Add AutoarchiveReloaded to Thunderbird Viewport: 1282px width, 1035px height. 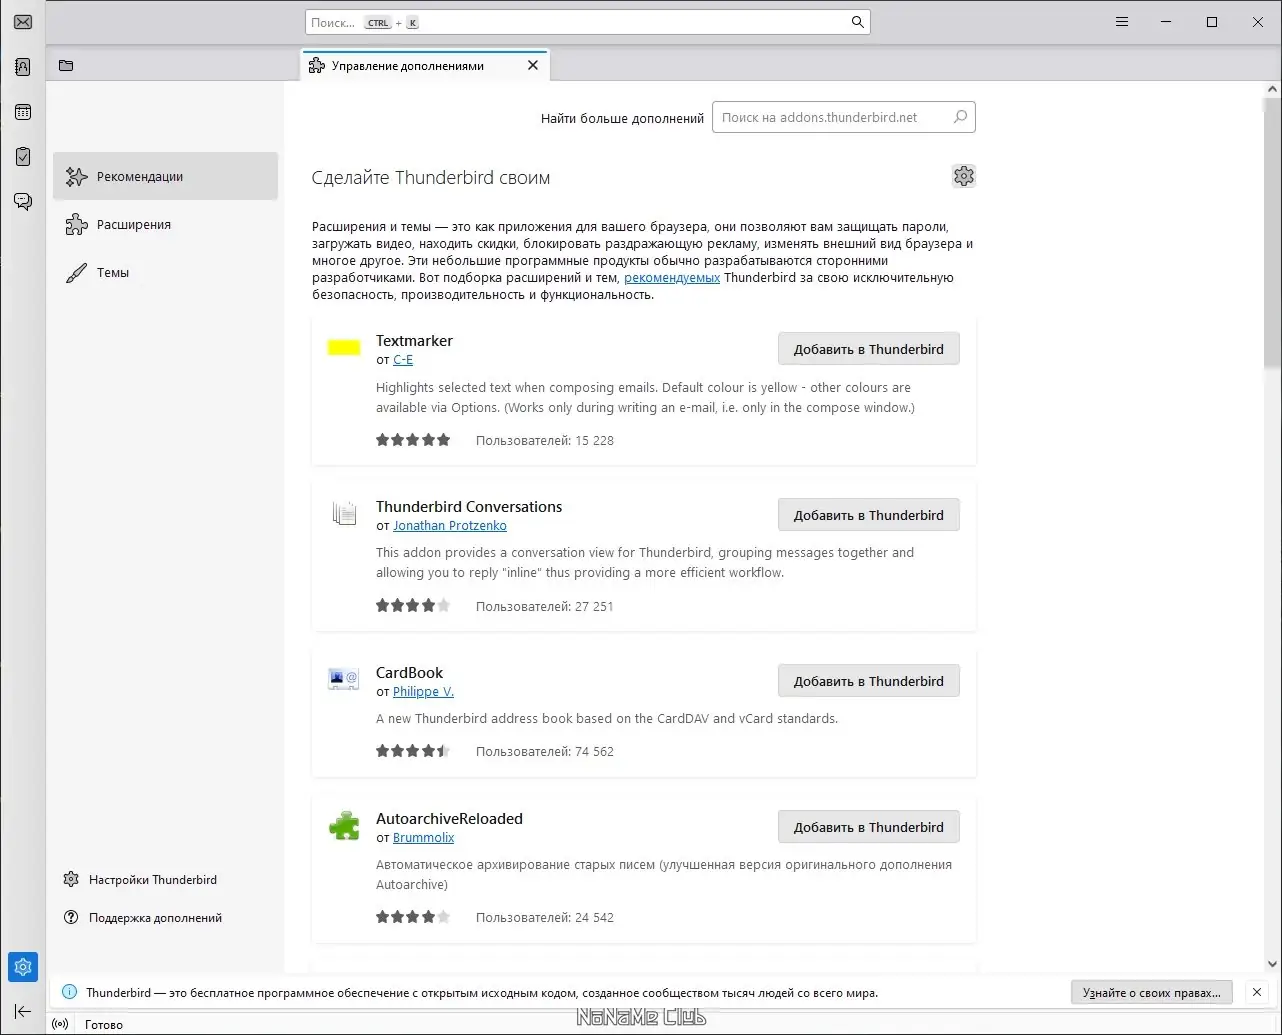[869, 827]
